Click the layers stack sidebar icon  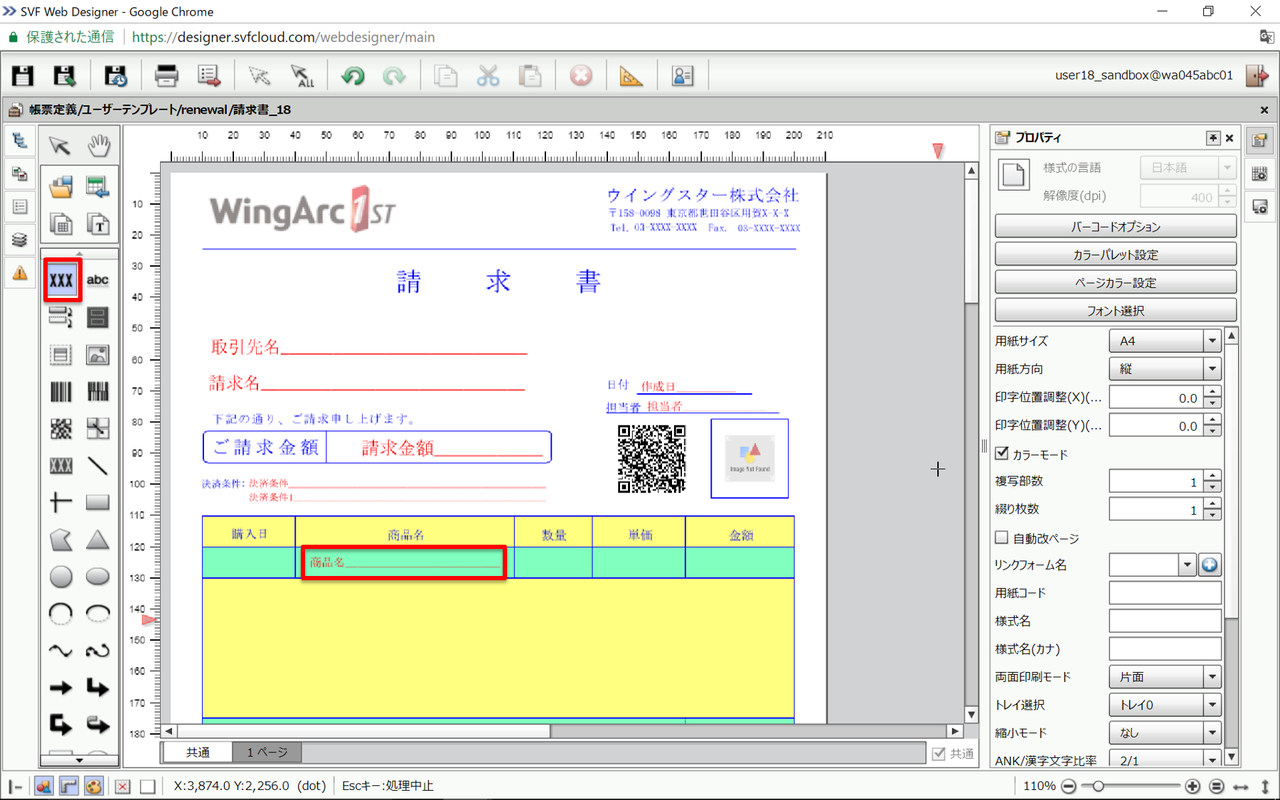(19, 239)
